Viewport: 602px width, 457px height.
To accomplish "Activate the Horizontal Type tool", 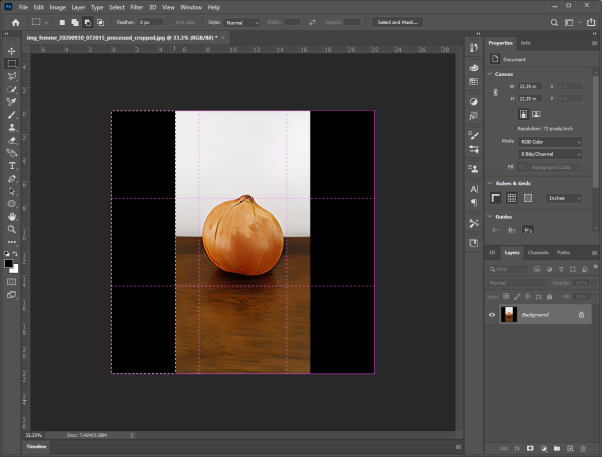I will [x=12, y=166].
